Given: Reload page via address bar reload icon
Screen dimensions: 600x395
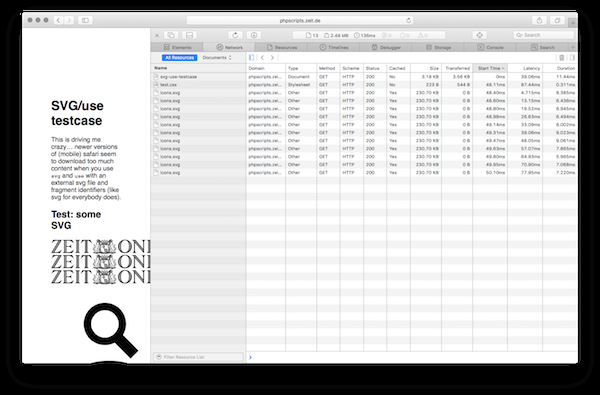Looking at the screenshot, I should tap(408, 20).
